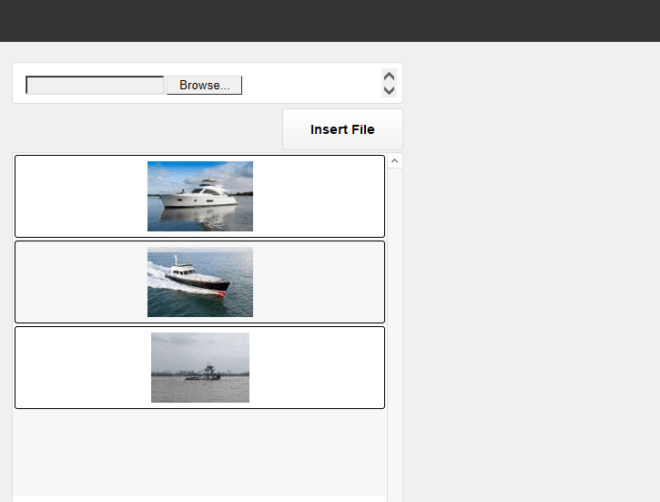Click the Insert File button

point(342,129)
